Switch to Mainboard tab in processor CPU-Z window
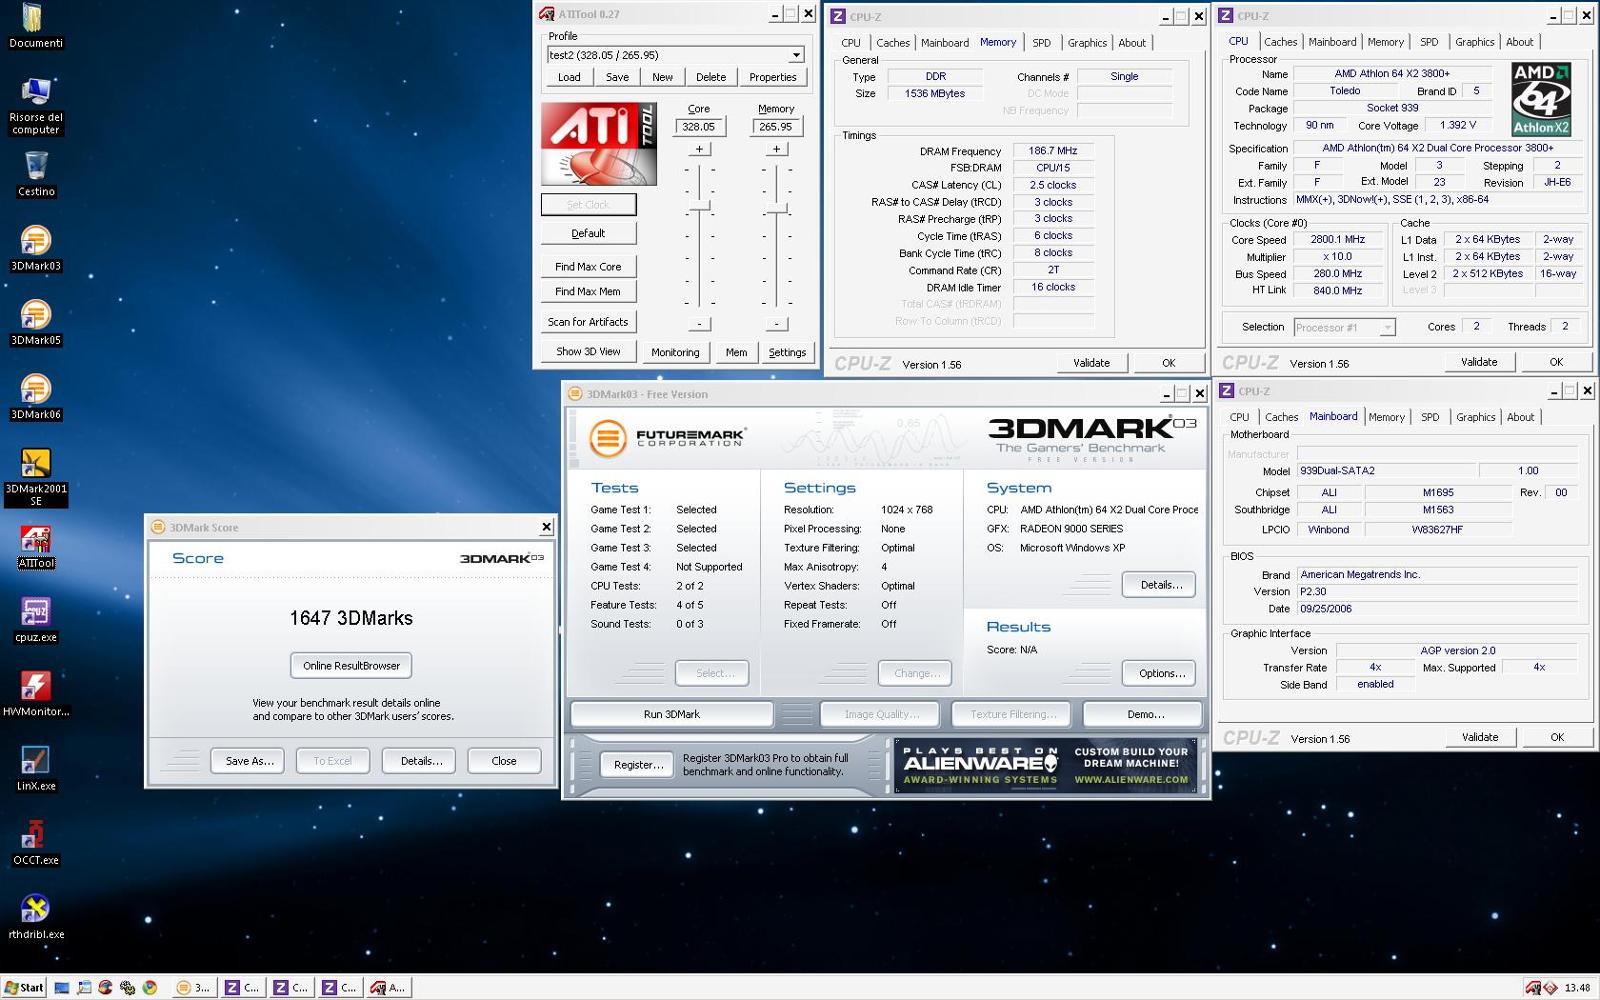 click(x=1332, y=42)
